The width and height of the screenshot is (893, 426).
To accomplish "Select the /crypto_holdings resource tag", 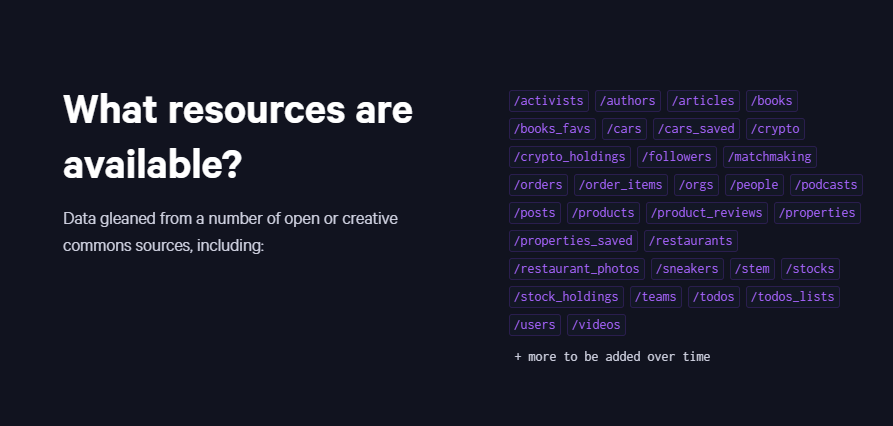I will [570, 157].
